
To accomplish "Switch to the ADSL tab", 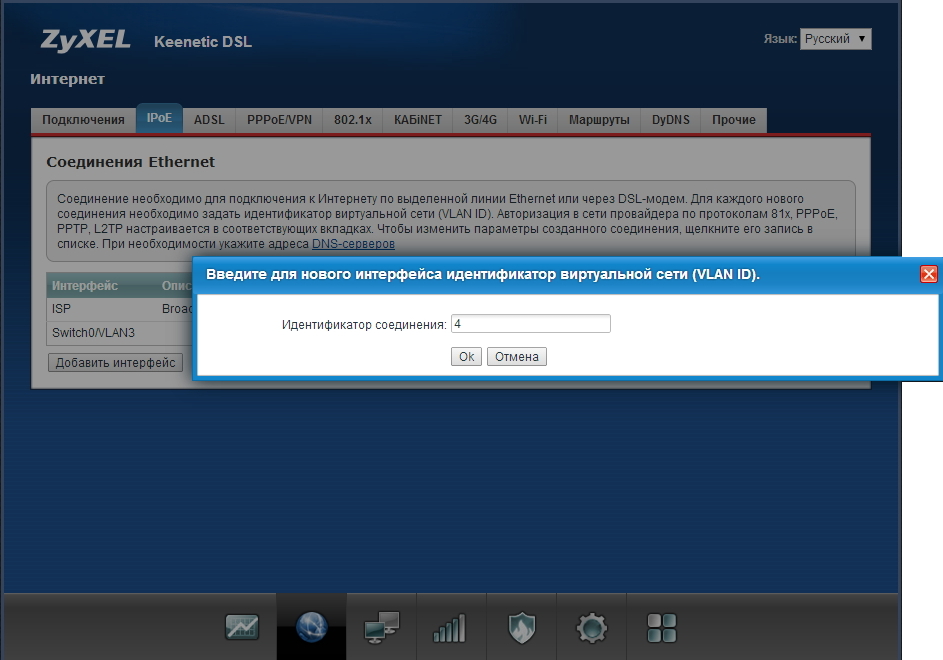I will [x=209, y=120].
